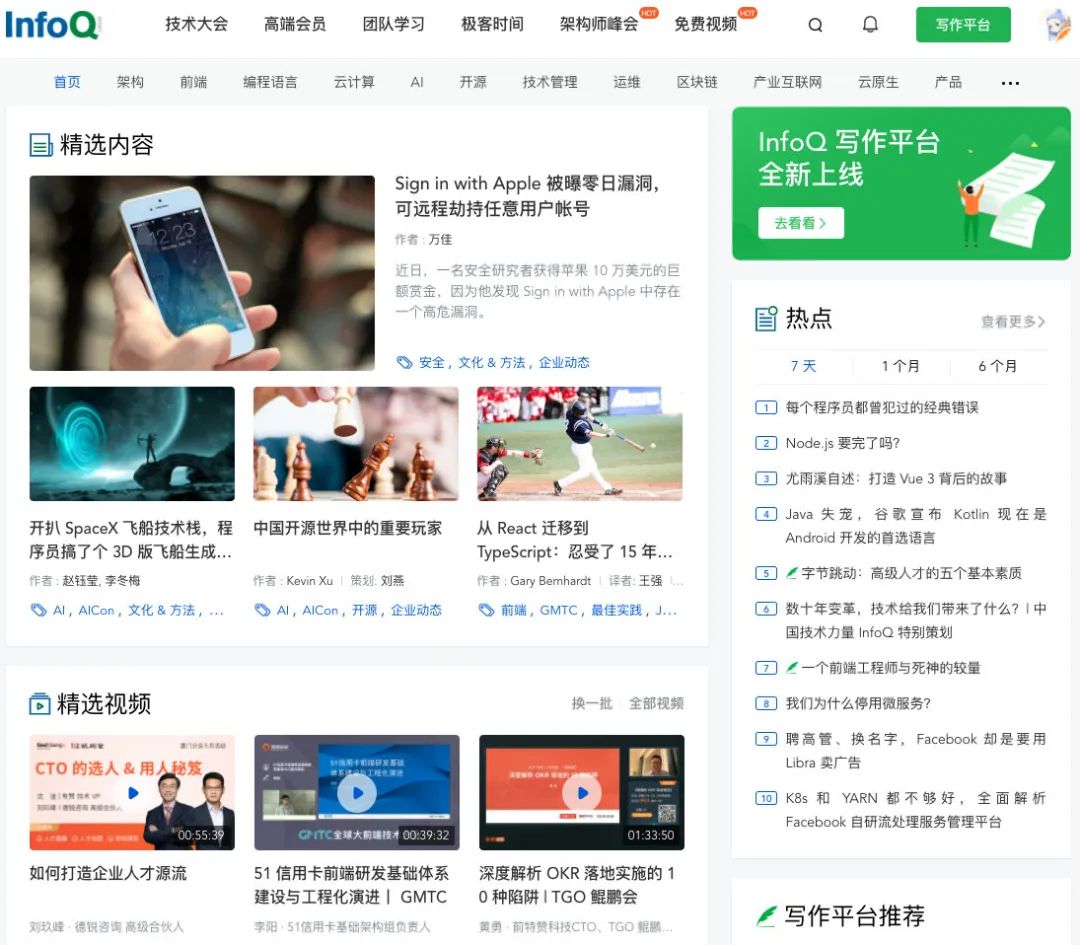This screenshot has width=1080, height=945.
Task: Open the notifications bell icon
Action: [x=870, y=25]
